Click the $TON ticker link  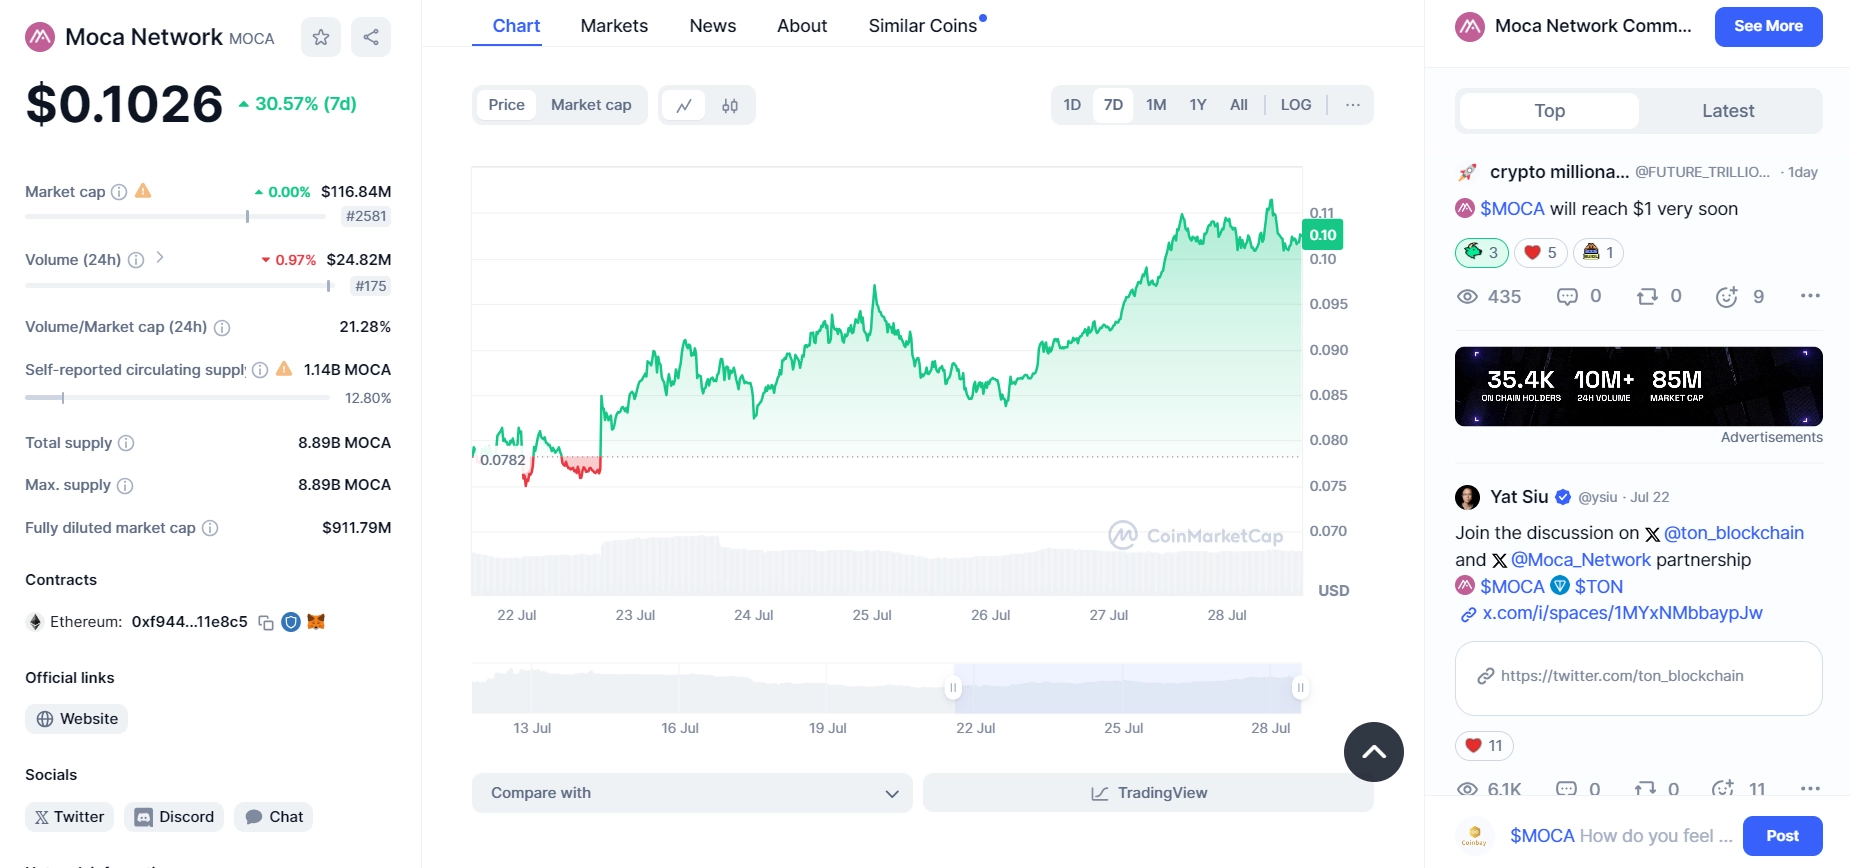pyautogui.click(x=1598, y=587)
